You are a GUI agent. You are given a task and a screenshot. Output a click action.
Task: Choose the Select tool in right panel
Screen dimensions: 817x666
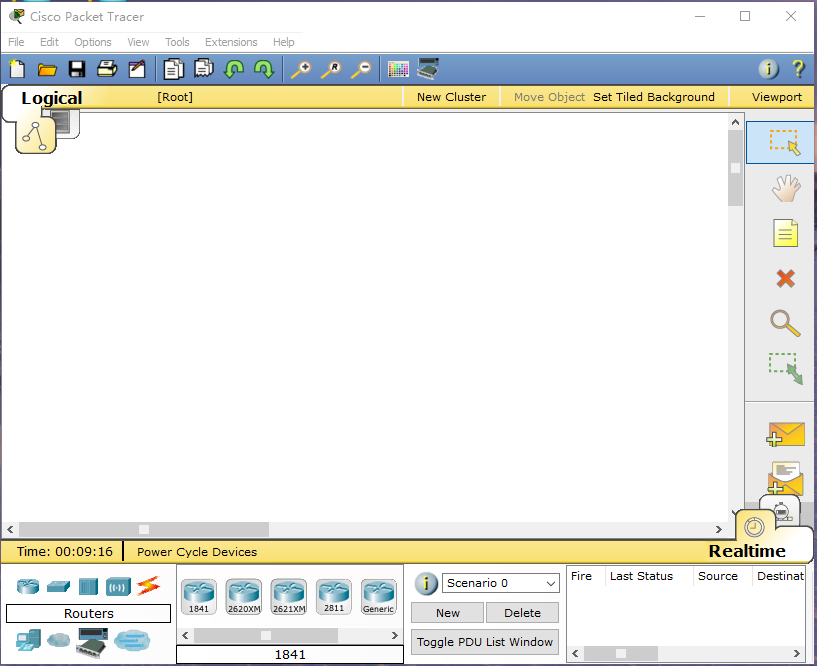click(779, 143)
